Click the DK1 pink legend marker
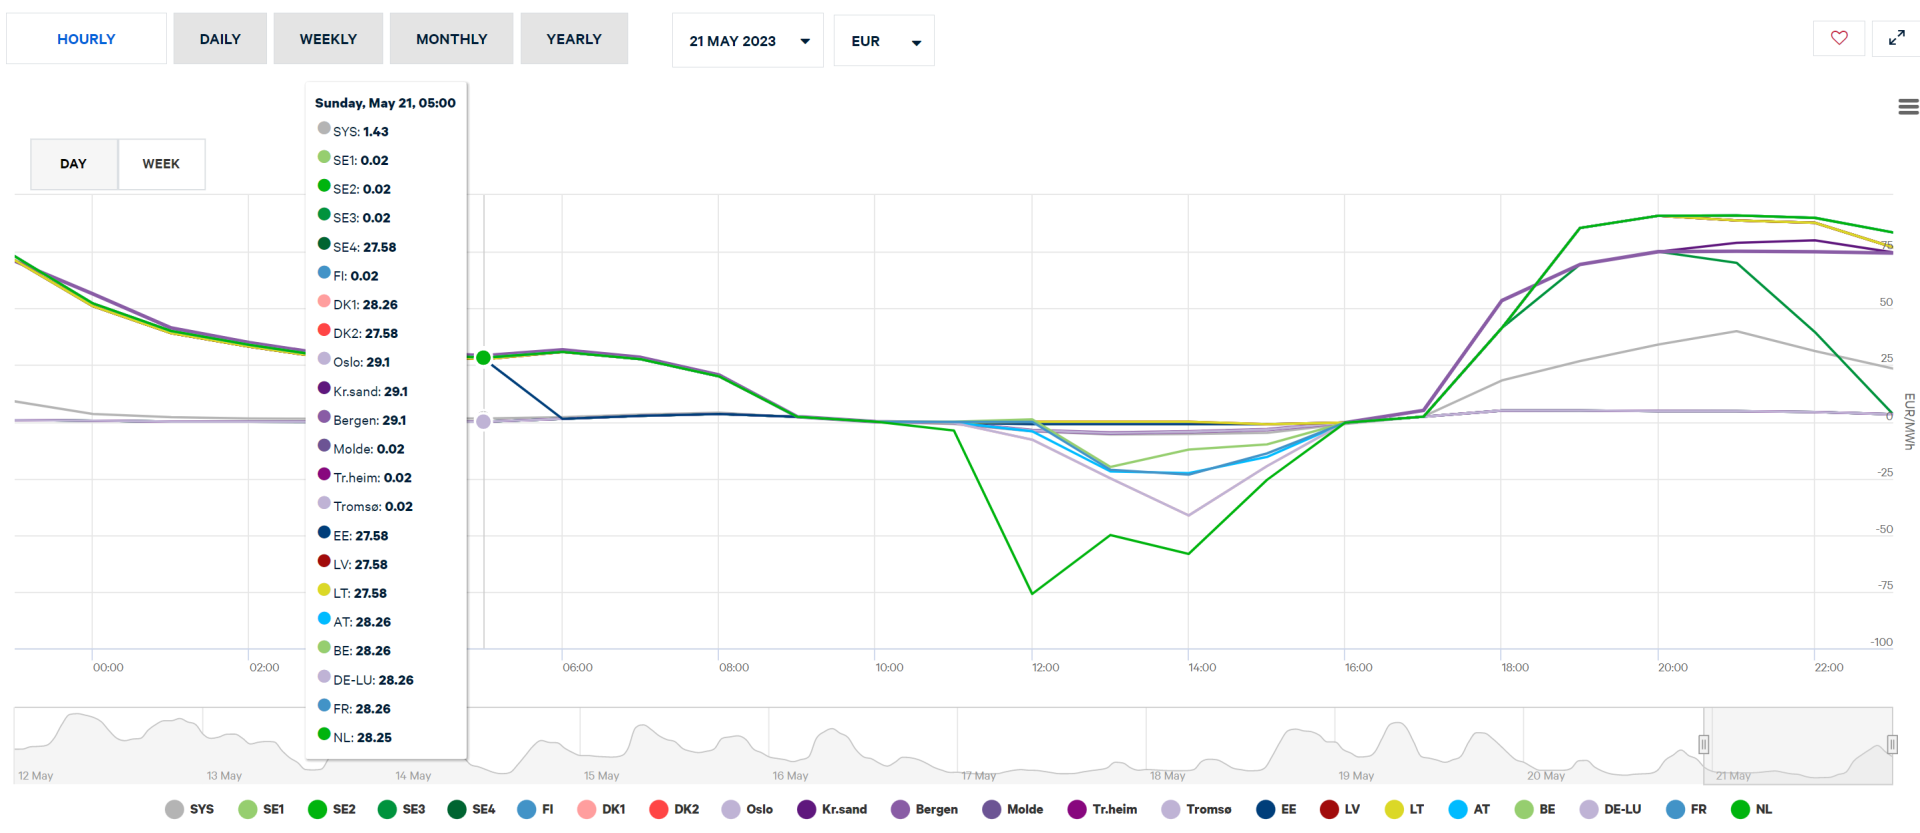The image size is (1920, 833). pyautogui.click(x=587, y=809)
